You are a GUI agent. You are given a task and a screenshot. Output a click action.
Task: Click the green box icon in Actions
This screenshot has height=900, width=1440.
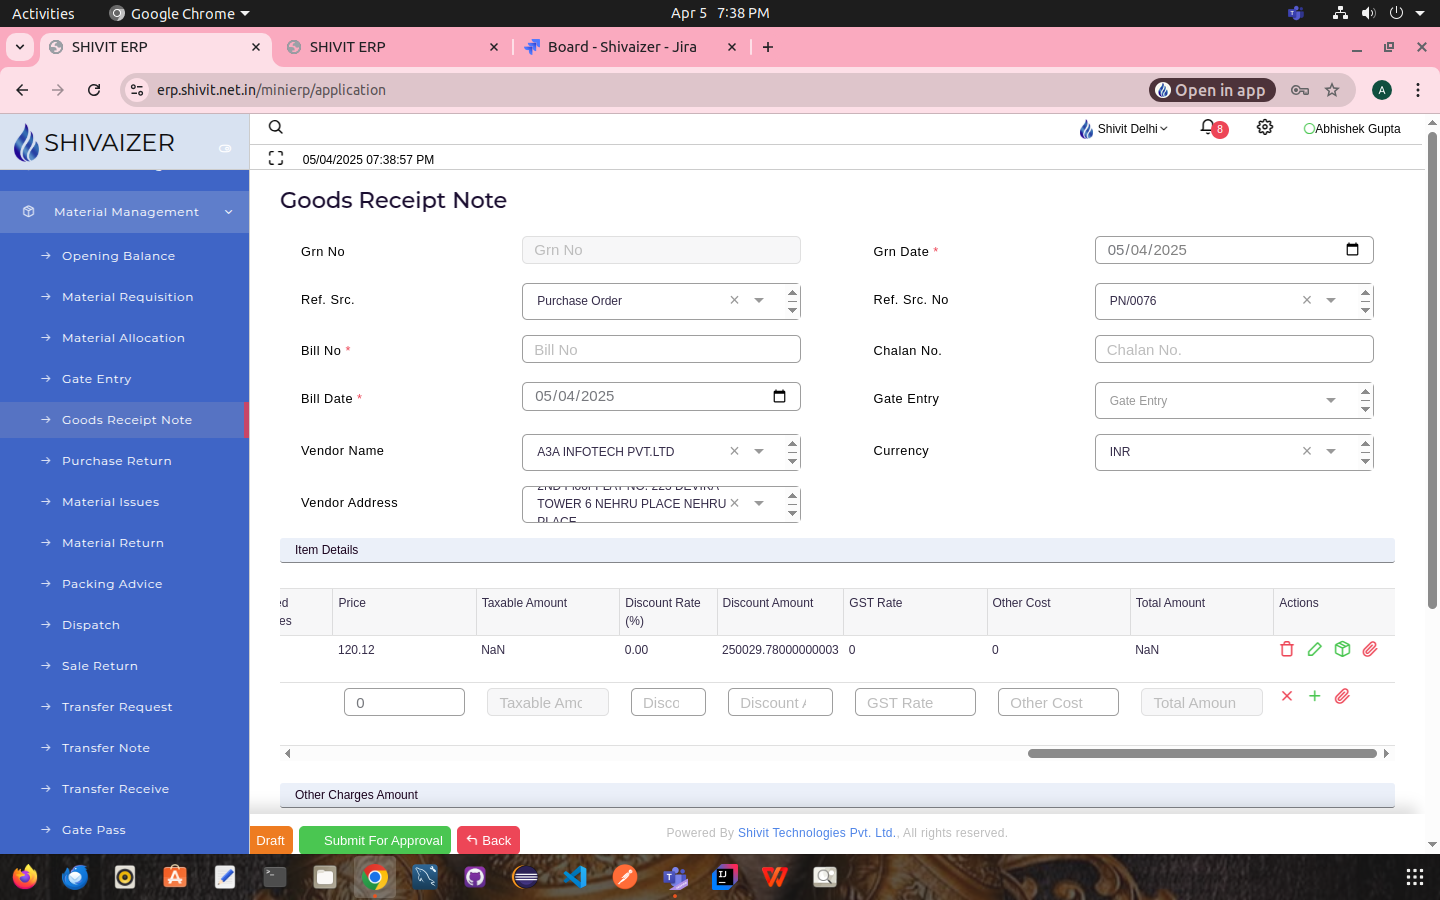click(x=1342, y=649)
